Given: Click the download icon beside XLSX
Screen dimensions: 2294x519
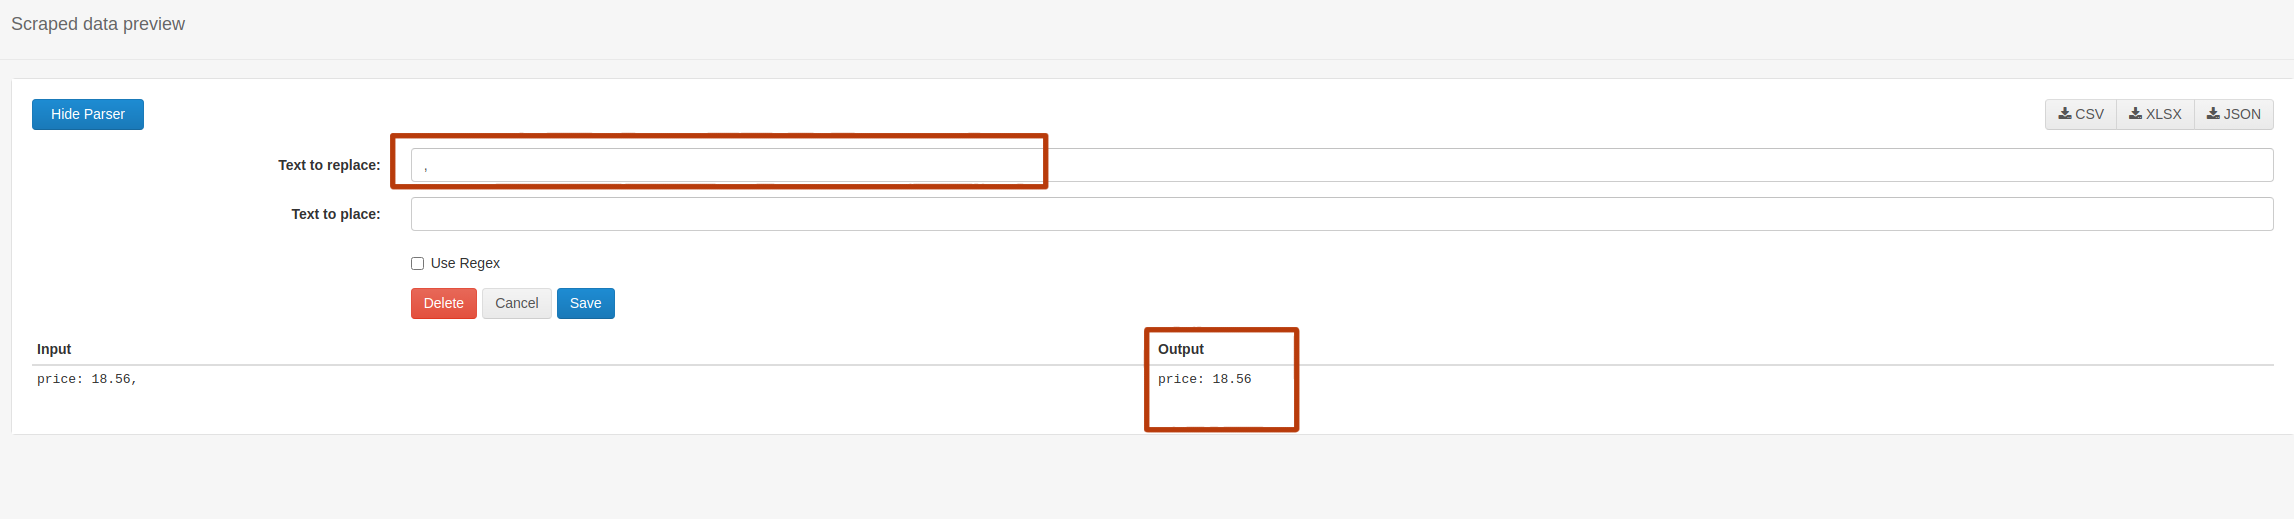Looking at the screenshot, I should [x=2135, y=114].
